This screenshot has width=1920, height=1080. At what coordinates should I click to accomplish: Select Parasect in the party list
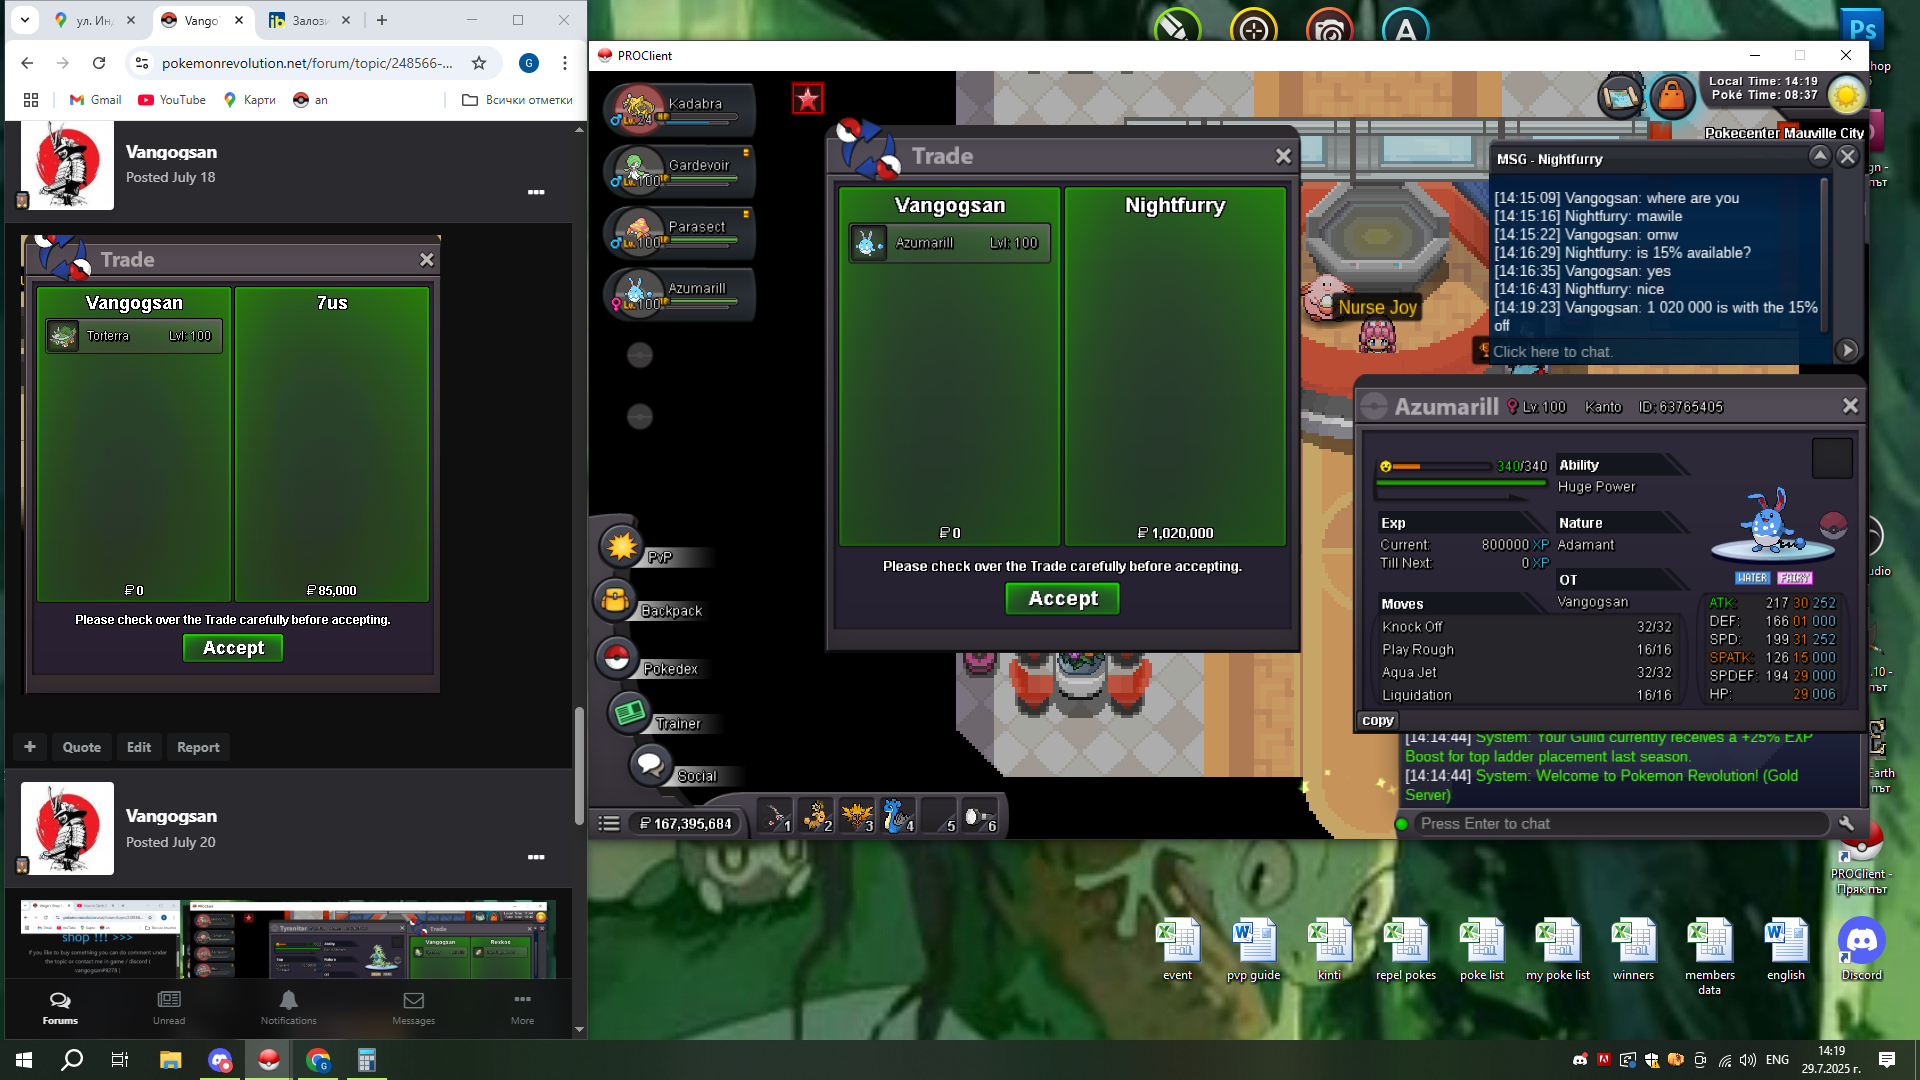679,232
